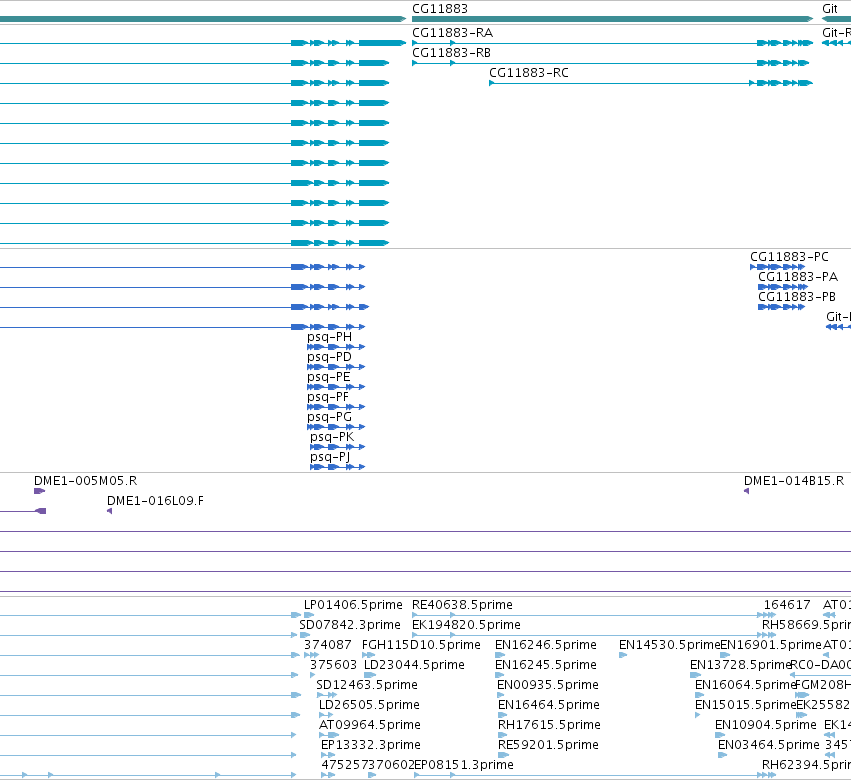Select the LD23044.5prime EST label
Image resolution: width=851 pixels, height=780 pixels.
[x=414, y=665]
